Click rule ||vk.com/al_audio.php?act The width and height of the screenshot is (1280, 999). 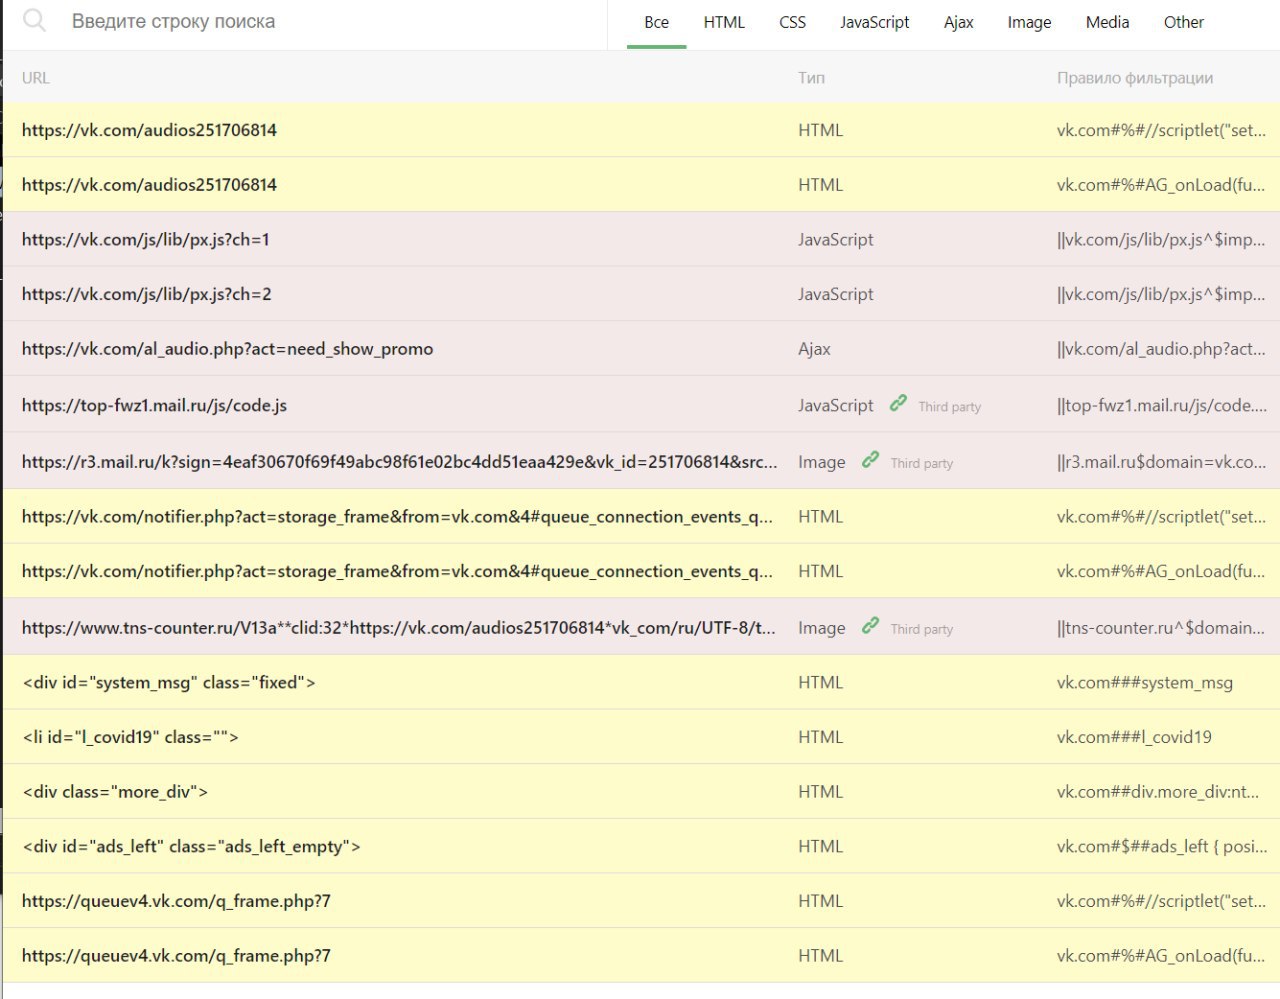[x=1160, y=349]
